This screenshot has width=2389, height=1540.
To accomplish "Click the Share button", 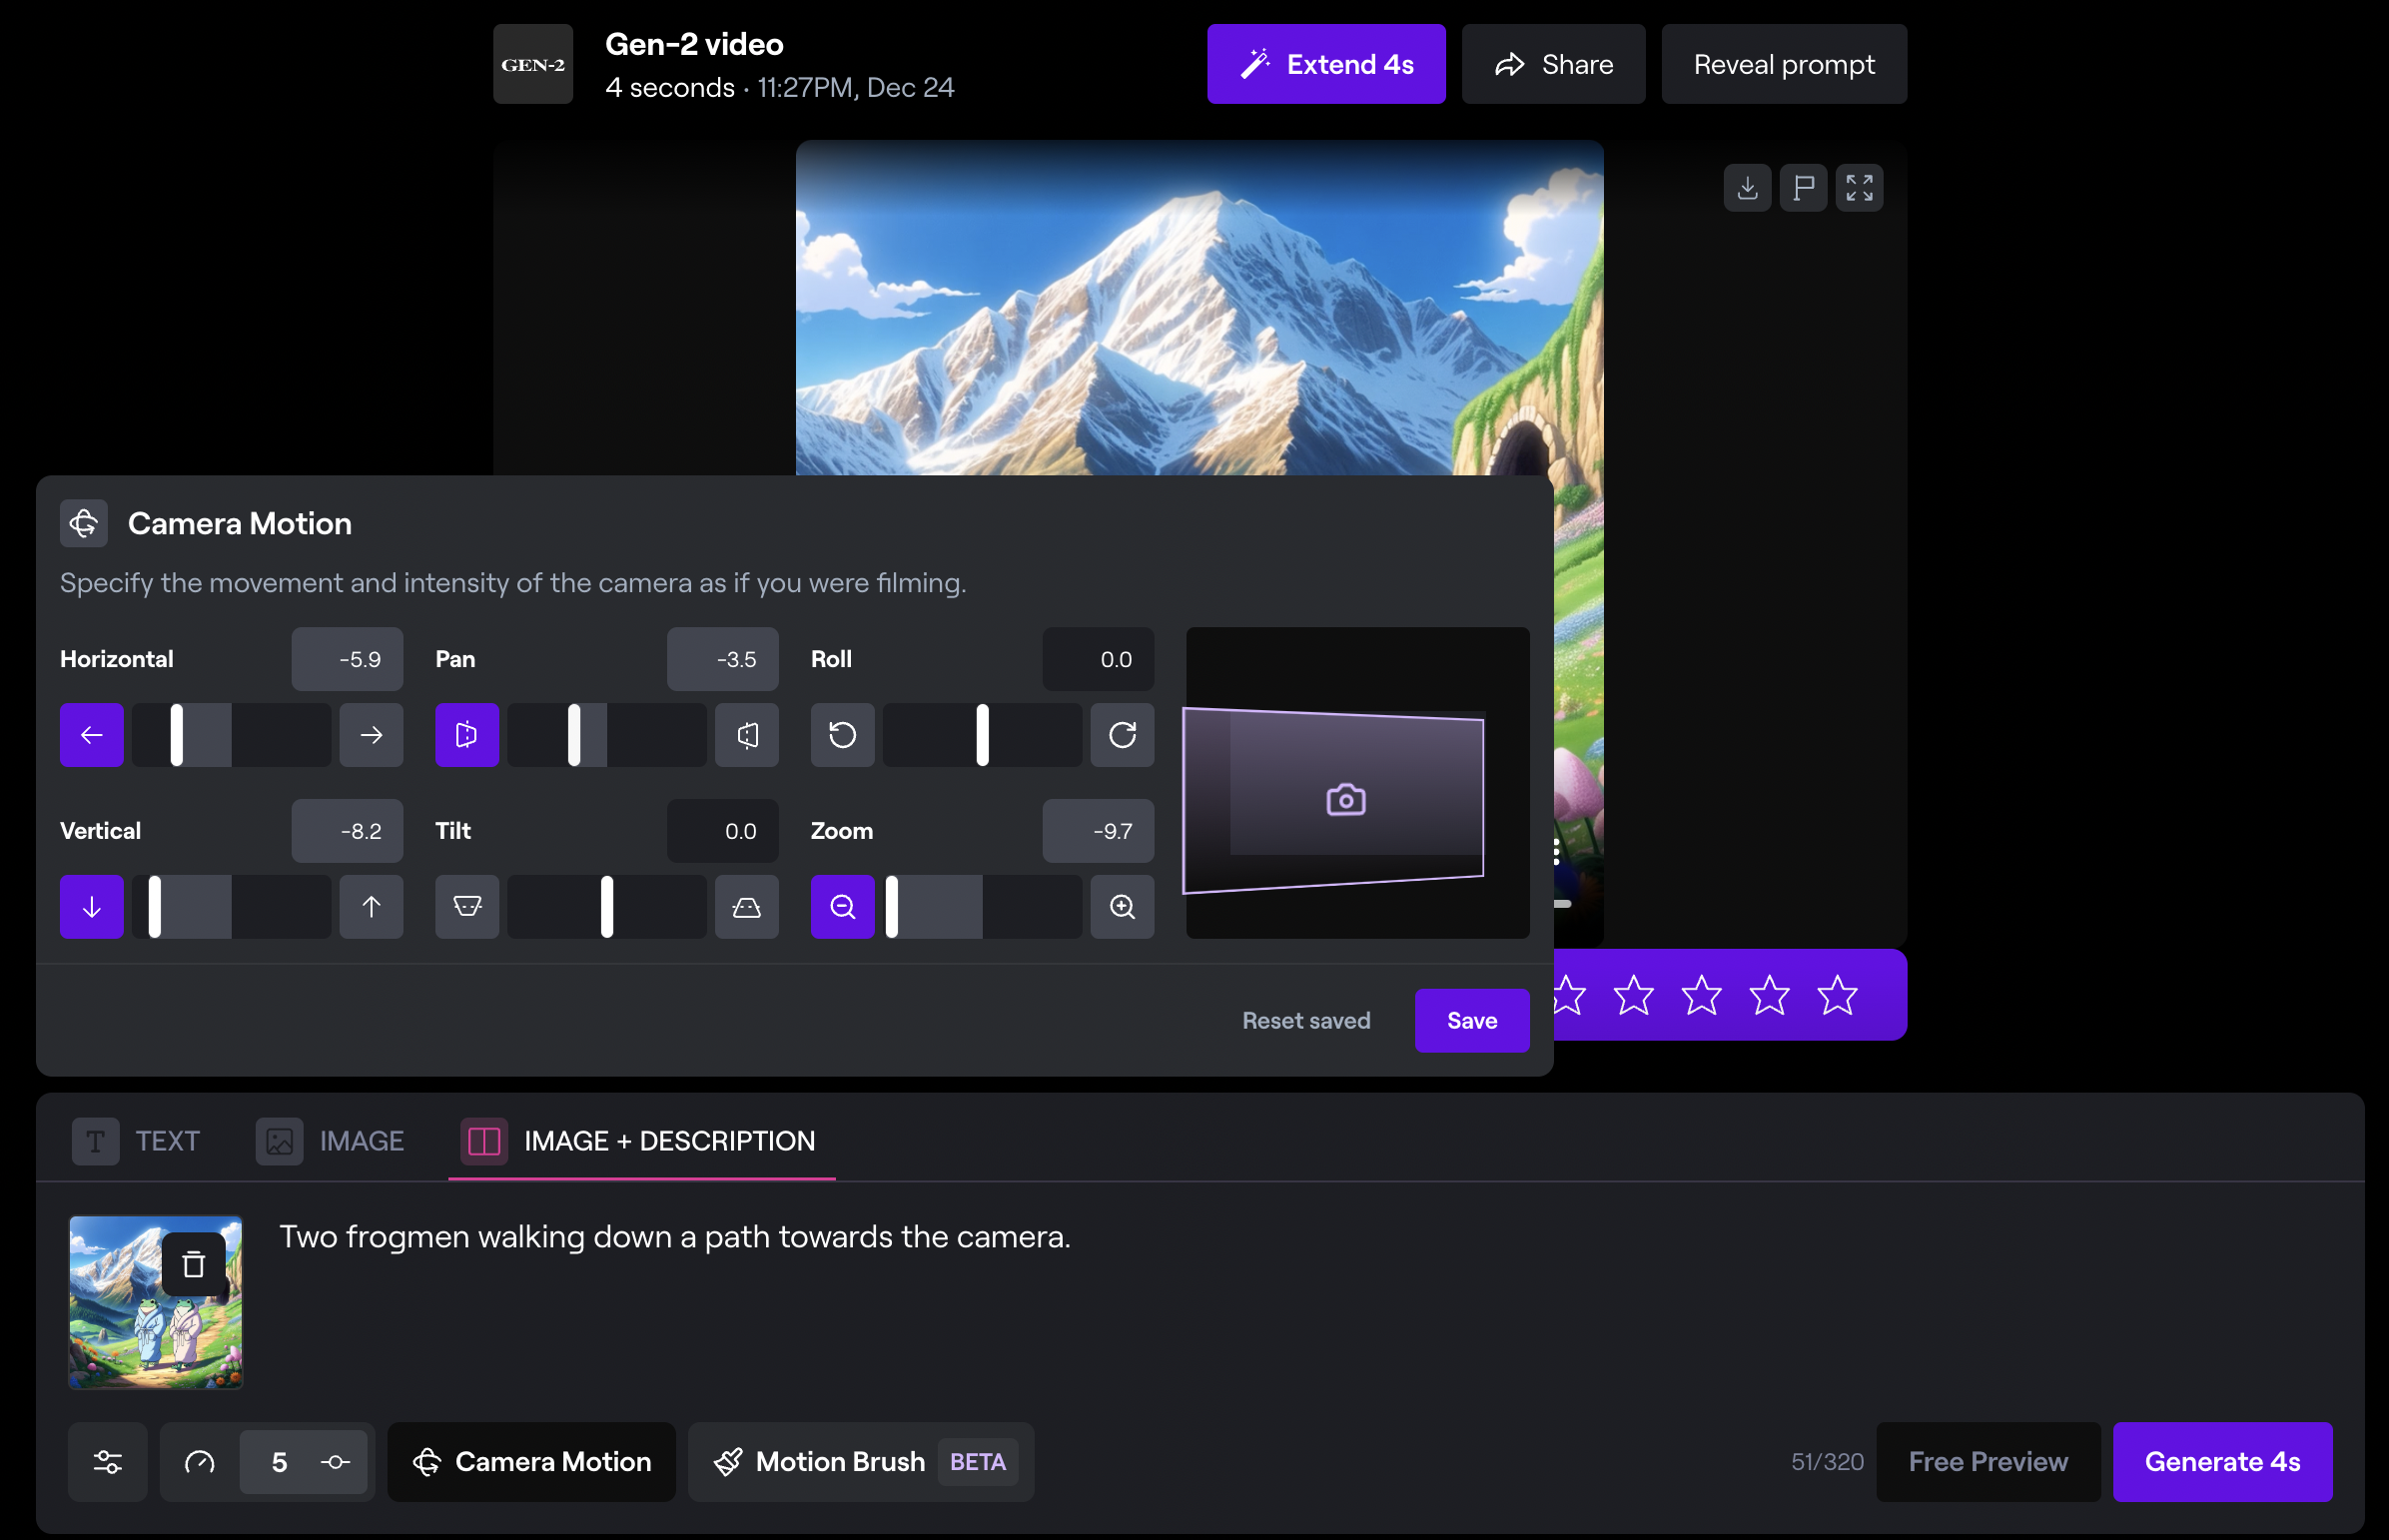I will (1553, 64).
